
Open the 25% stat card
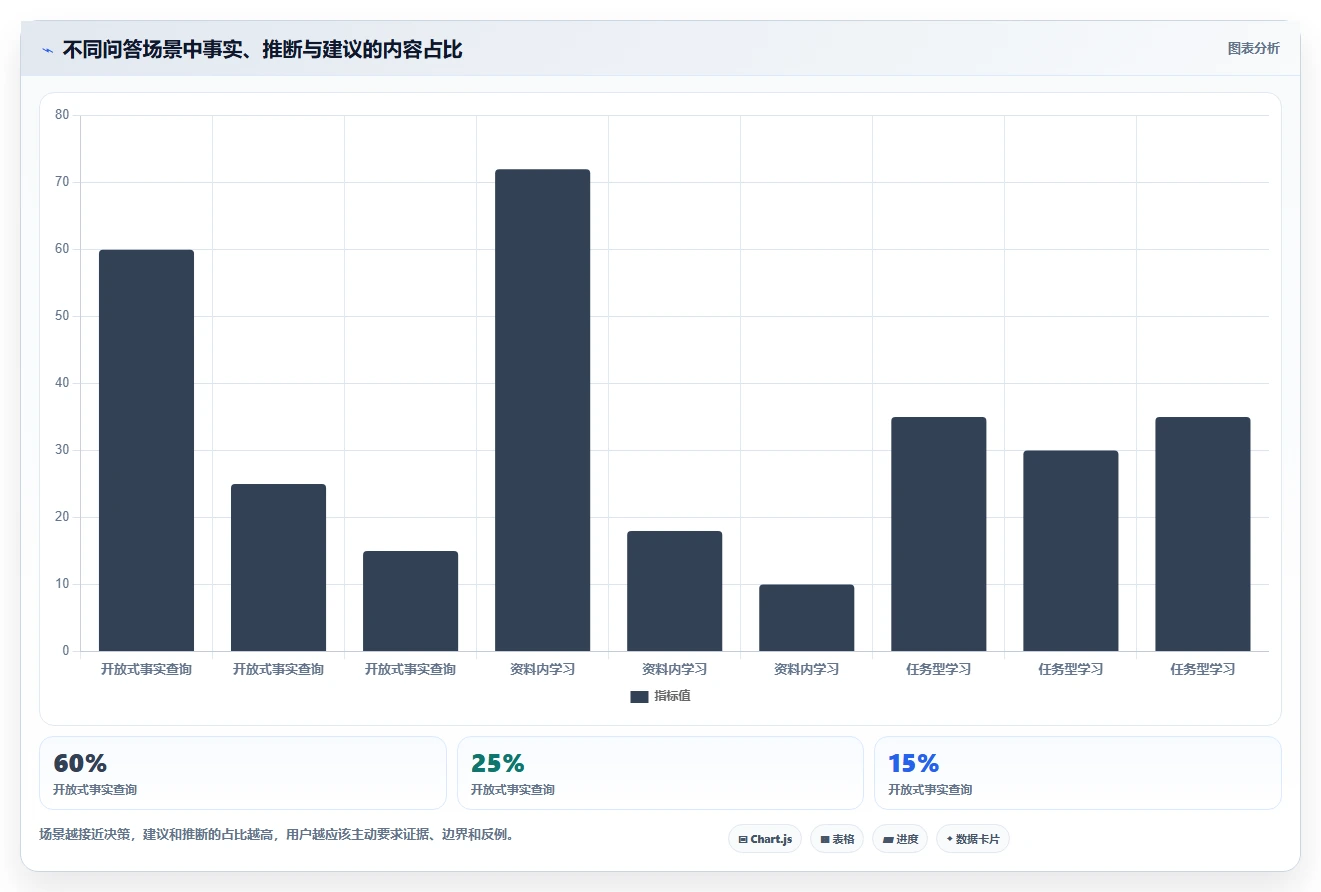(660, 773)
